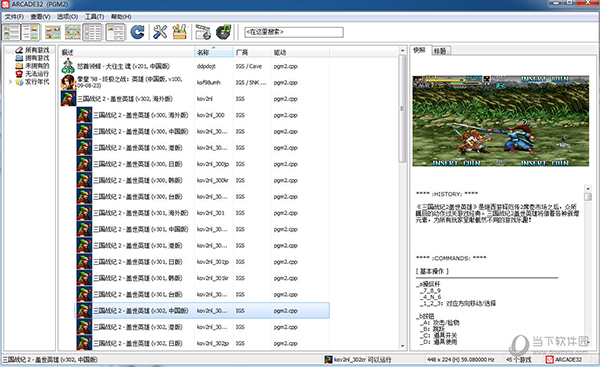
Task: Activate the details list view icon
Action: [92, 32]
